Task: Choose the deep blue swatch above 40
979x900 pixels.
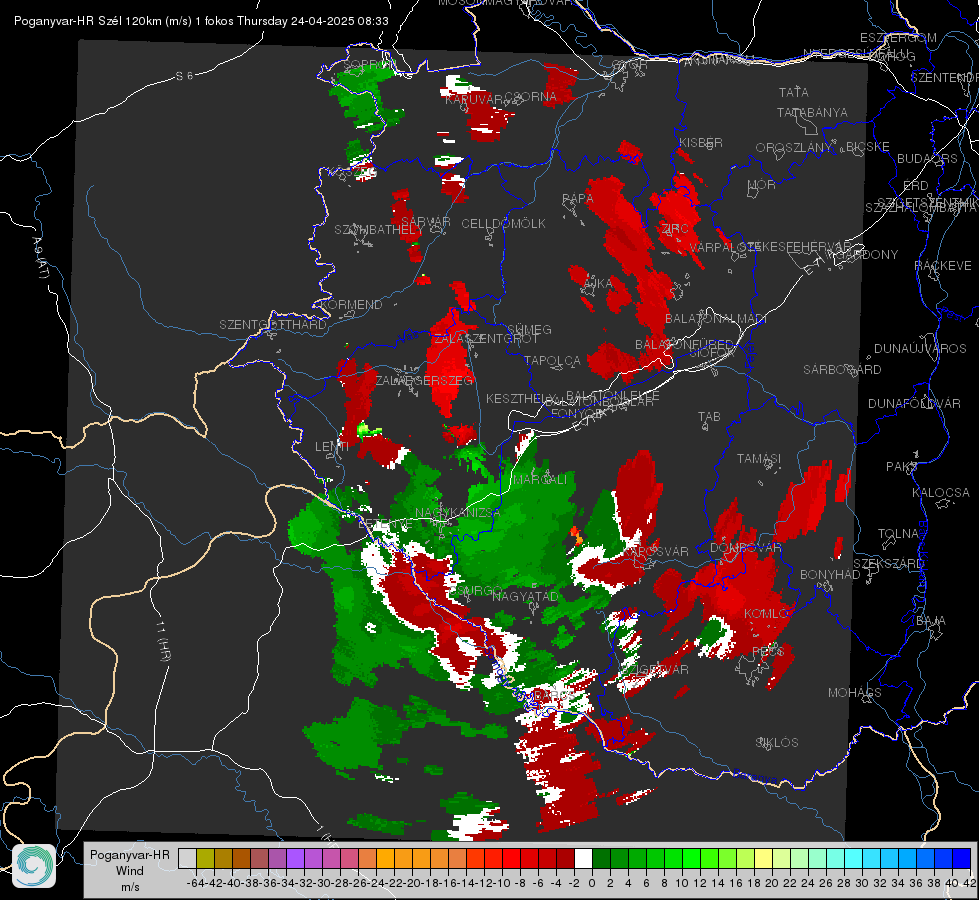Action: 962,858
